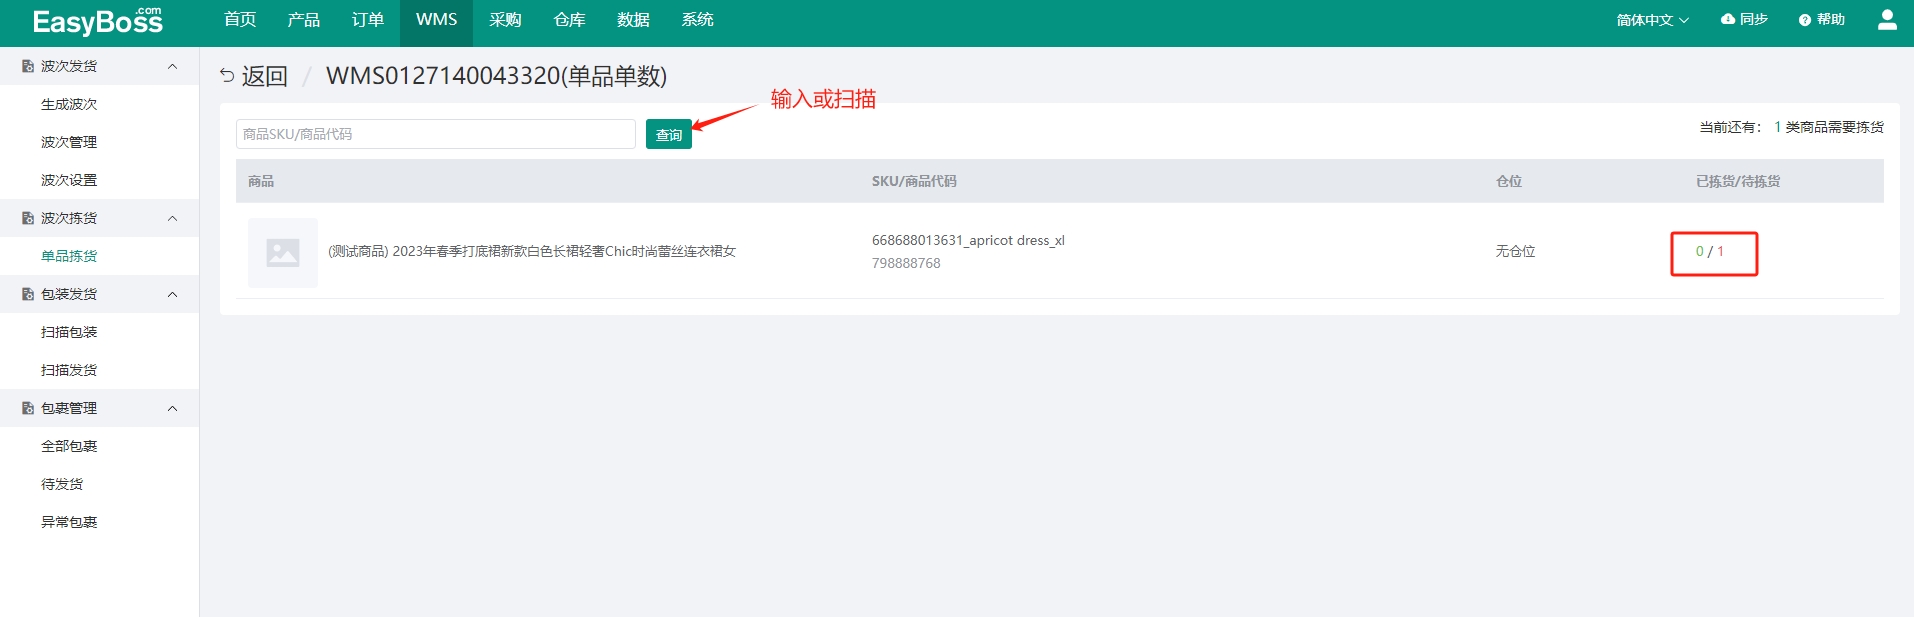Open the user profile avatar icon
This screenshot has width=1914, height=617.
pyautogui.click(x=1887, y=20)
